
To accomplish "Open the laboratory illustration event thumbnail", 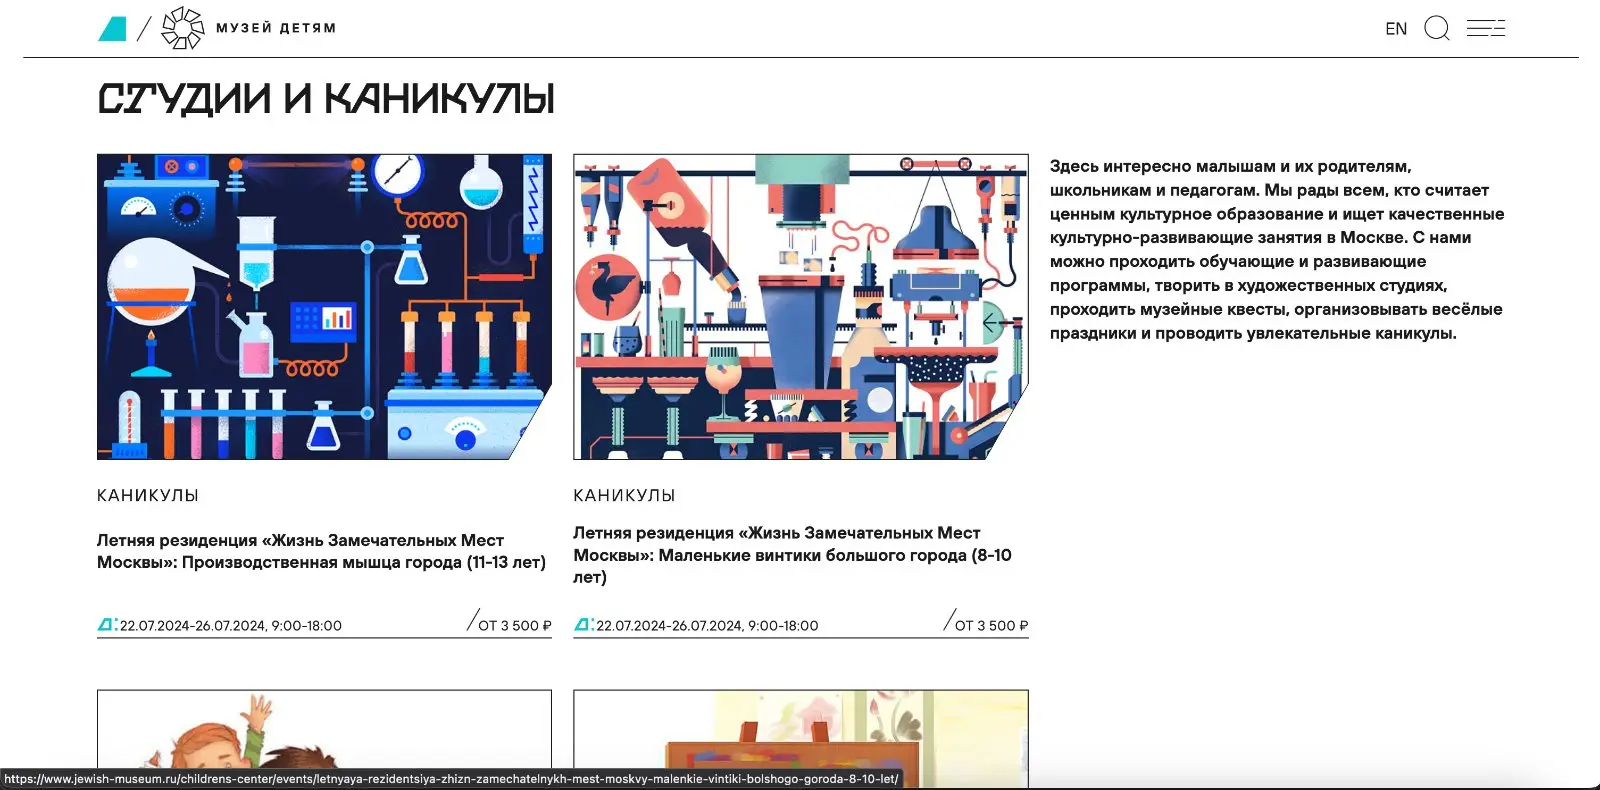I will point(324,307).
